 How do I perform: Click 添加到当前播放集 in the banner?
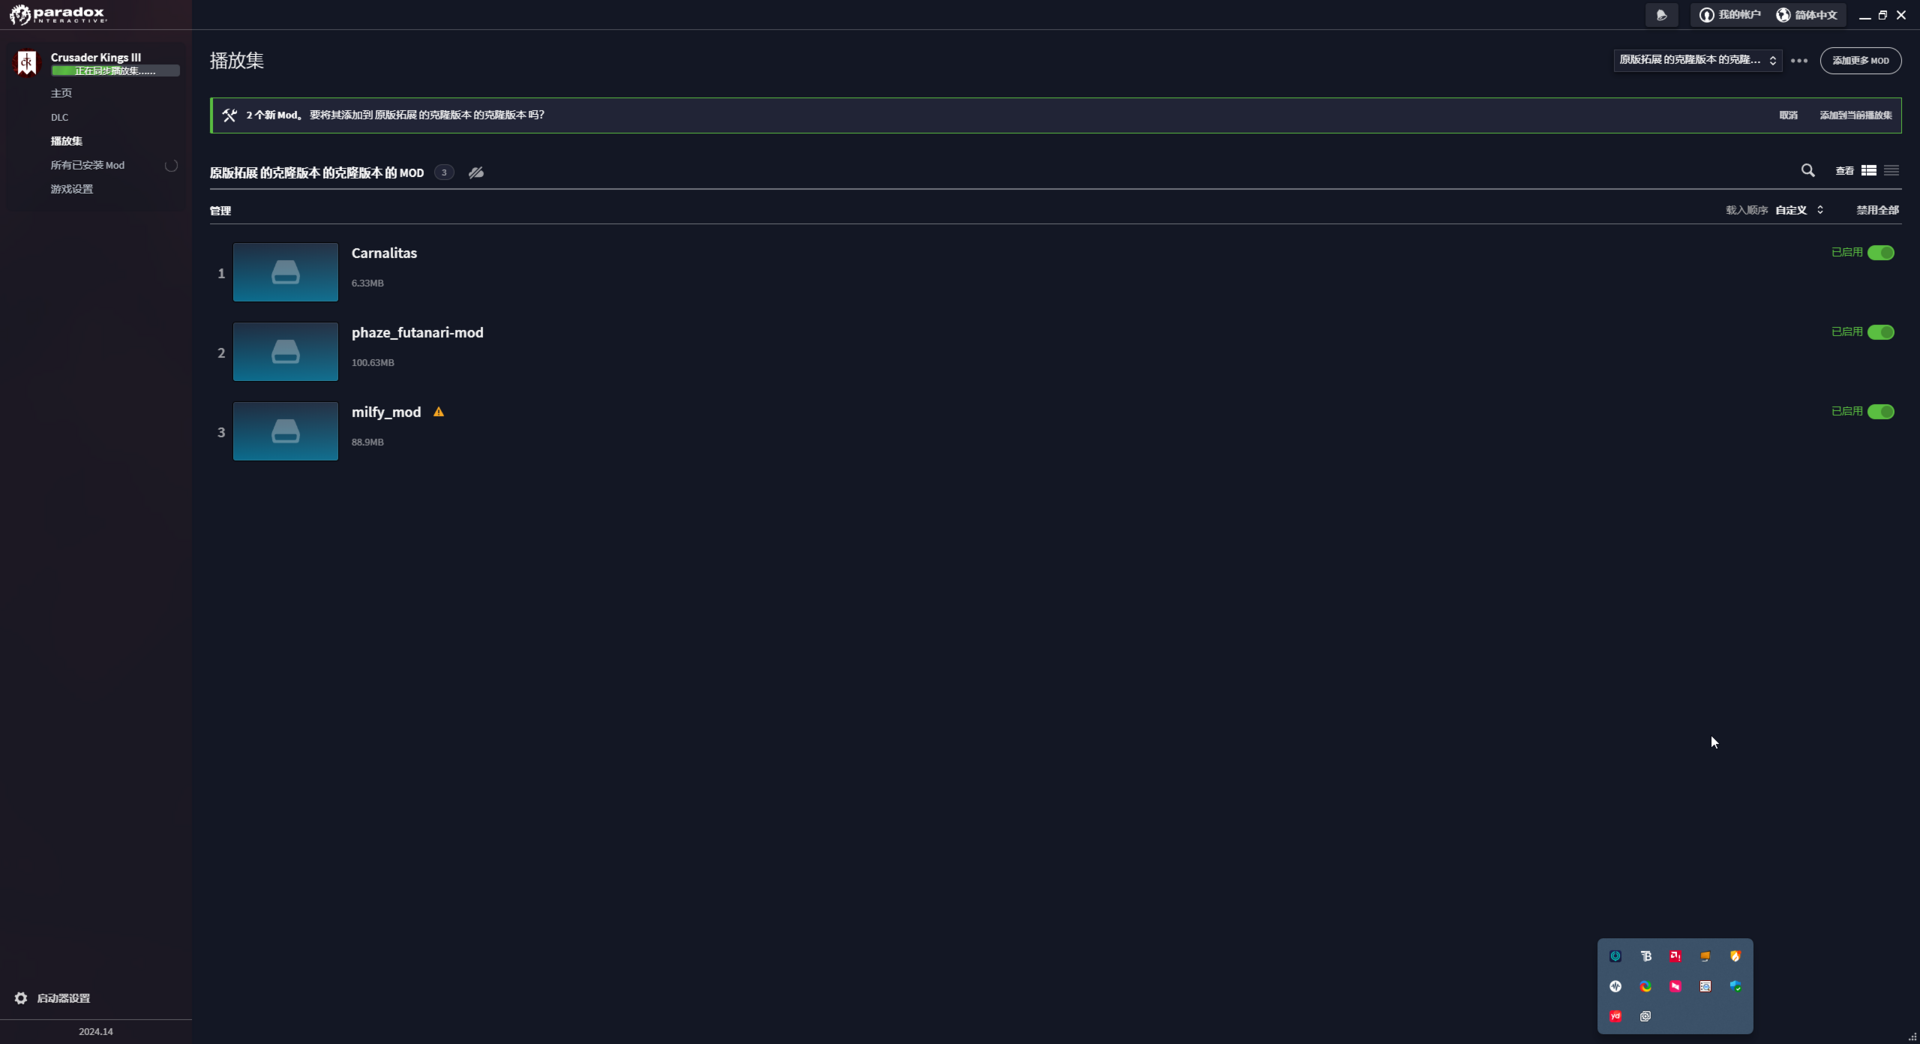tap(1855, 115)
